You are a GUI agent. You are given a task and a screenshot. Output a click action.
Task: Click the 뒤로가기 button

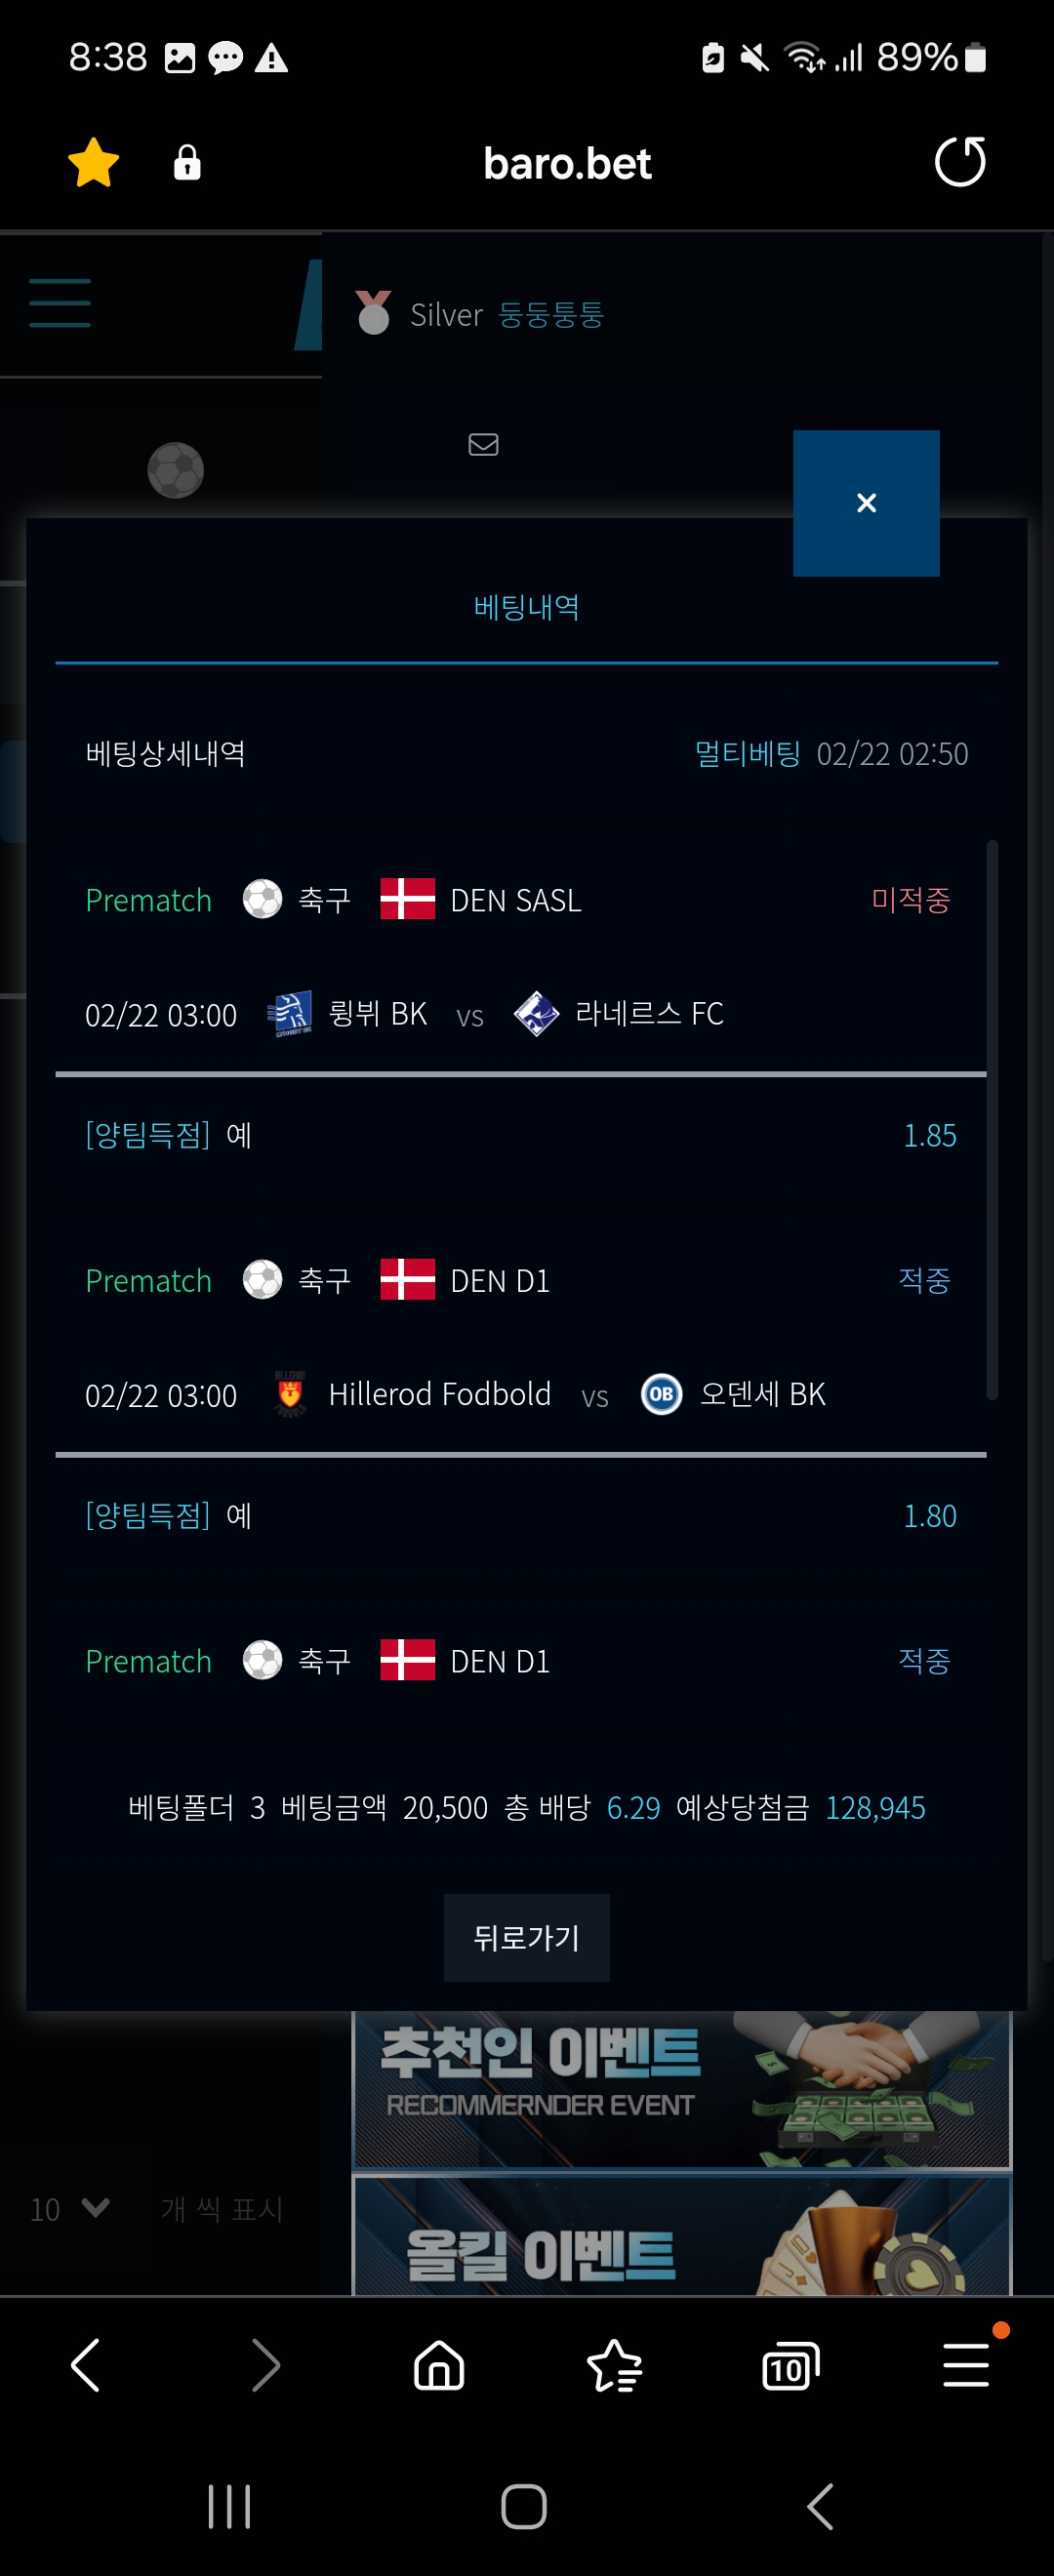coord(527,1937)
